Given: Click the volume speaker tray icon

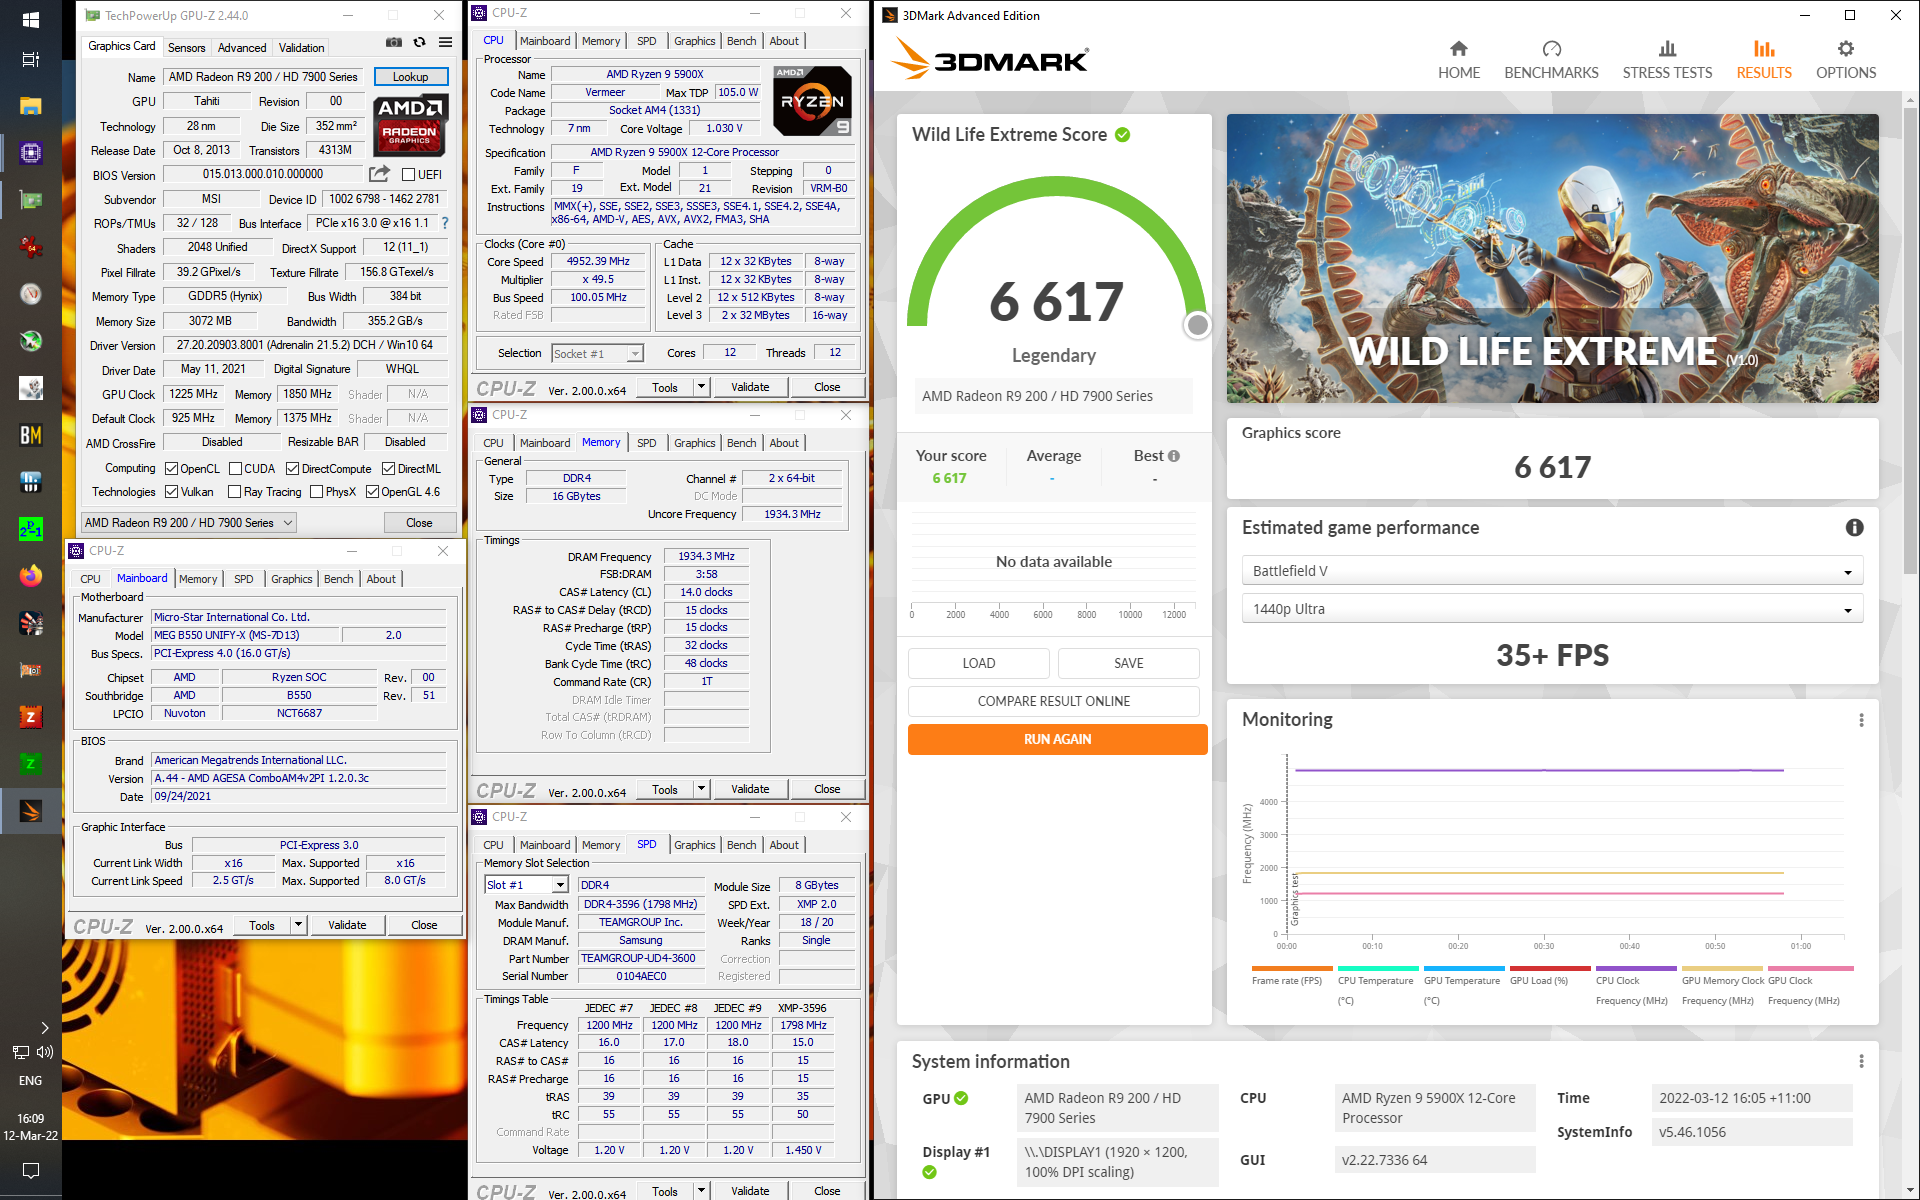Looking at the screenshot, I should coord(45,1052).
